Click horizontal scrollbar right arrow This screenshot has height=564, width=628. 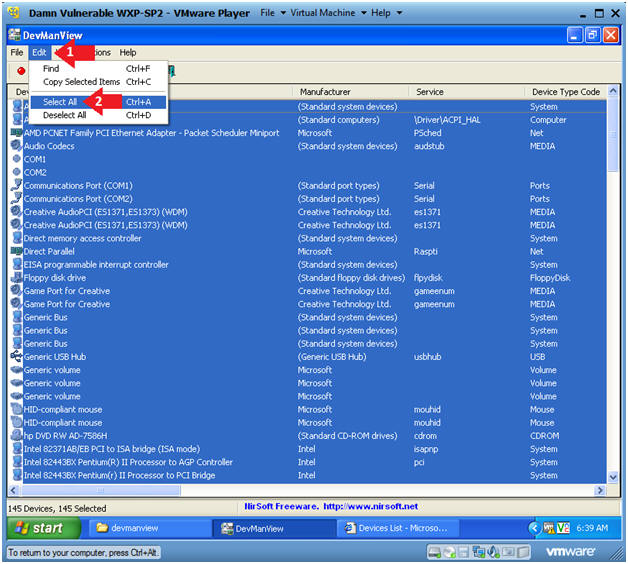click(600, 490)
